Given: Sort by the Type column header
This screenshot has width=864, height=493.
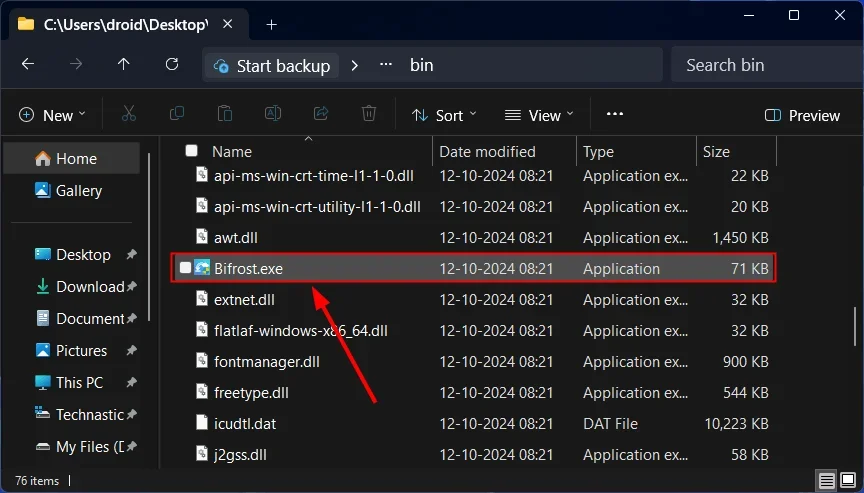Looking at the screenshot, I should coord(598,151).
